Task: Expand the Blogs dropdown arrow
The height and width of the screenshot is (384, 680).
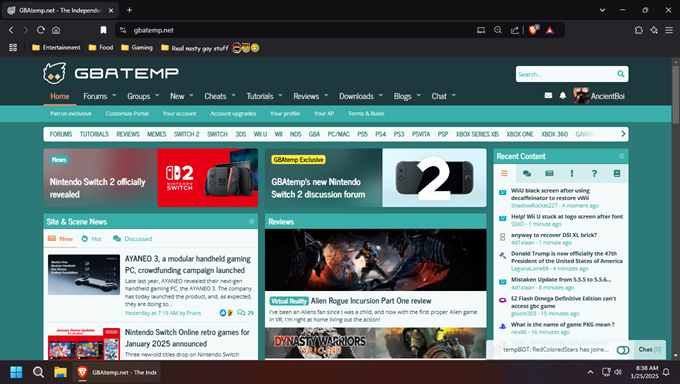Action: (418, 95)
